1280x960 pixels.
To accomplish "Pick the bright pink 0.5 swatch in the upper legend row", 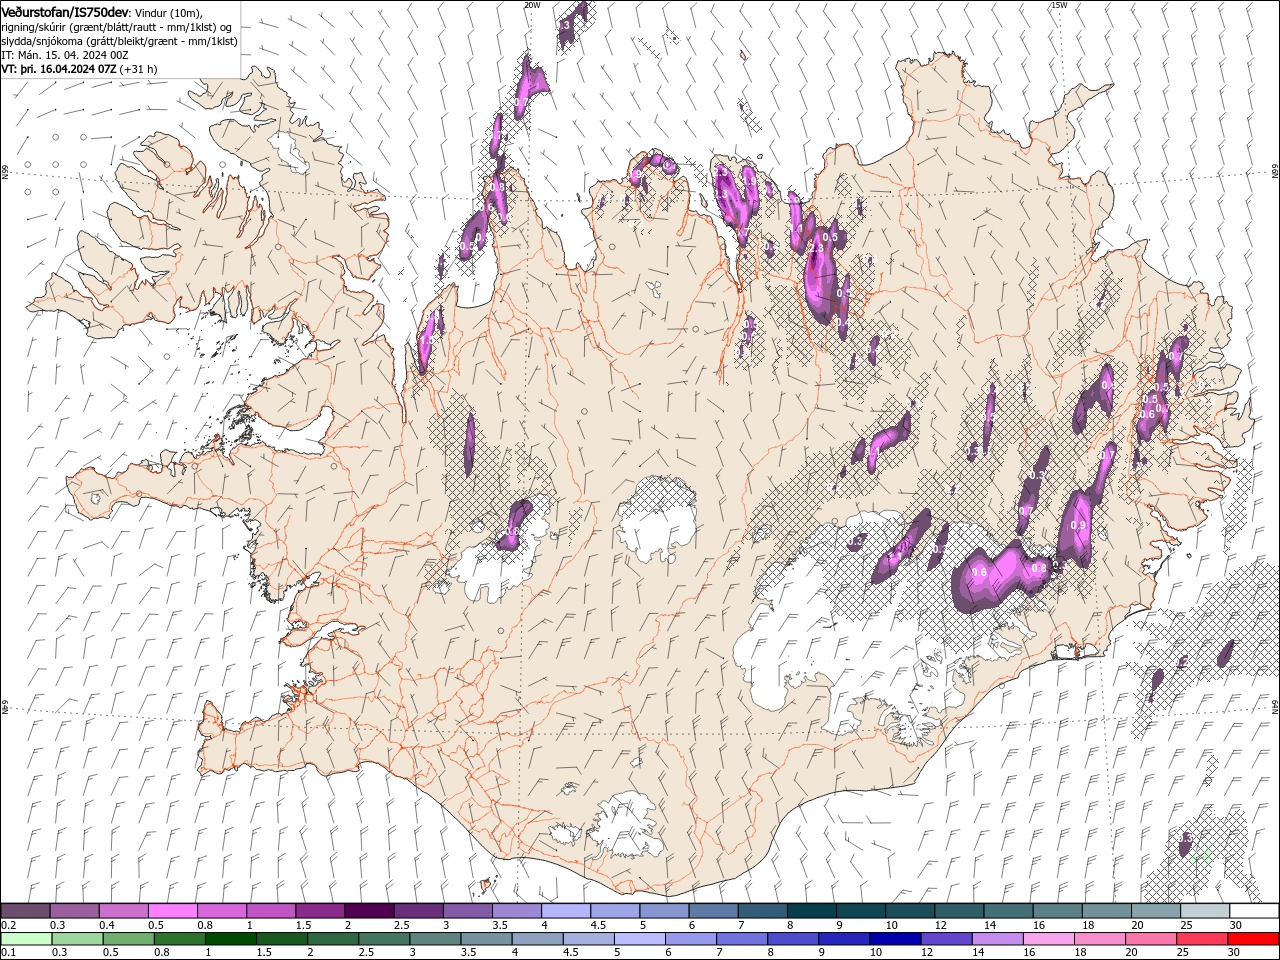I will click(x=172, y=911).
